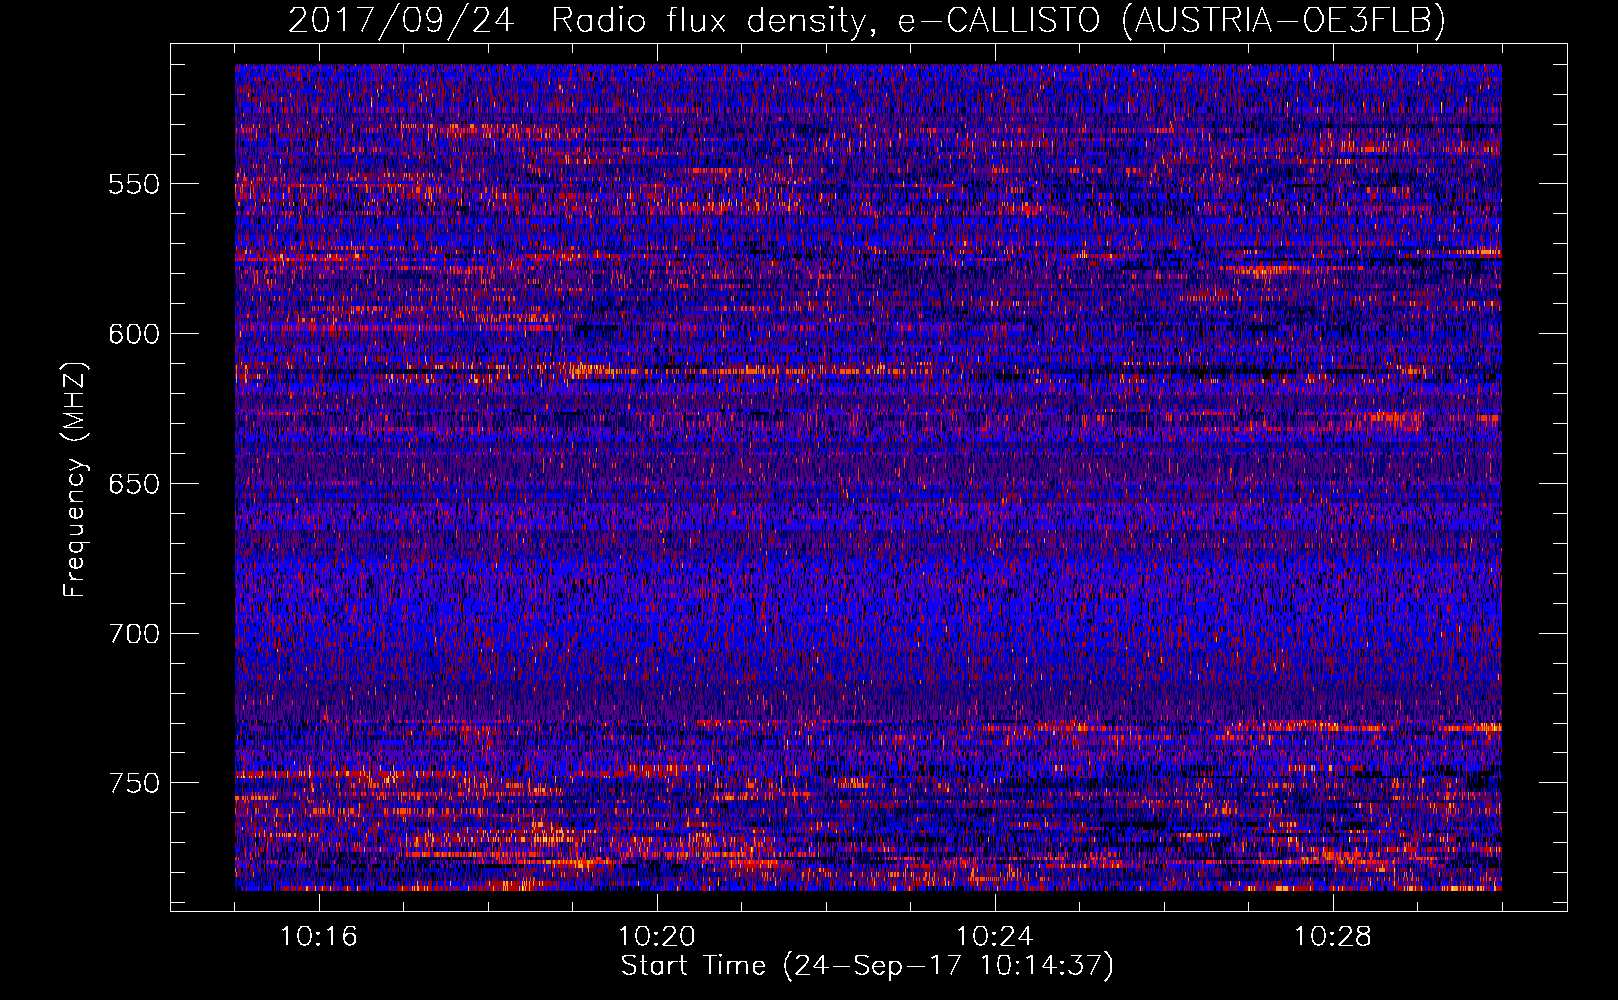Click the station name '(AUSTRIA-OE3FLB)'

click(x=1284, y=20)
